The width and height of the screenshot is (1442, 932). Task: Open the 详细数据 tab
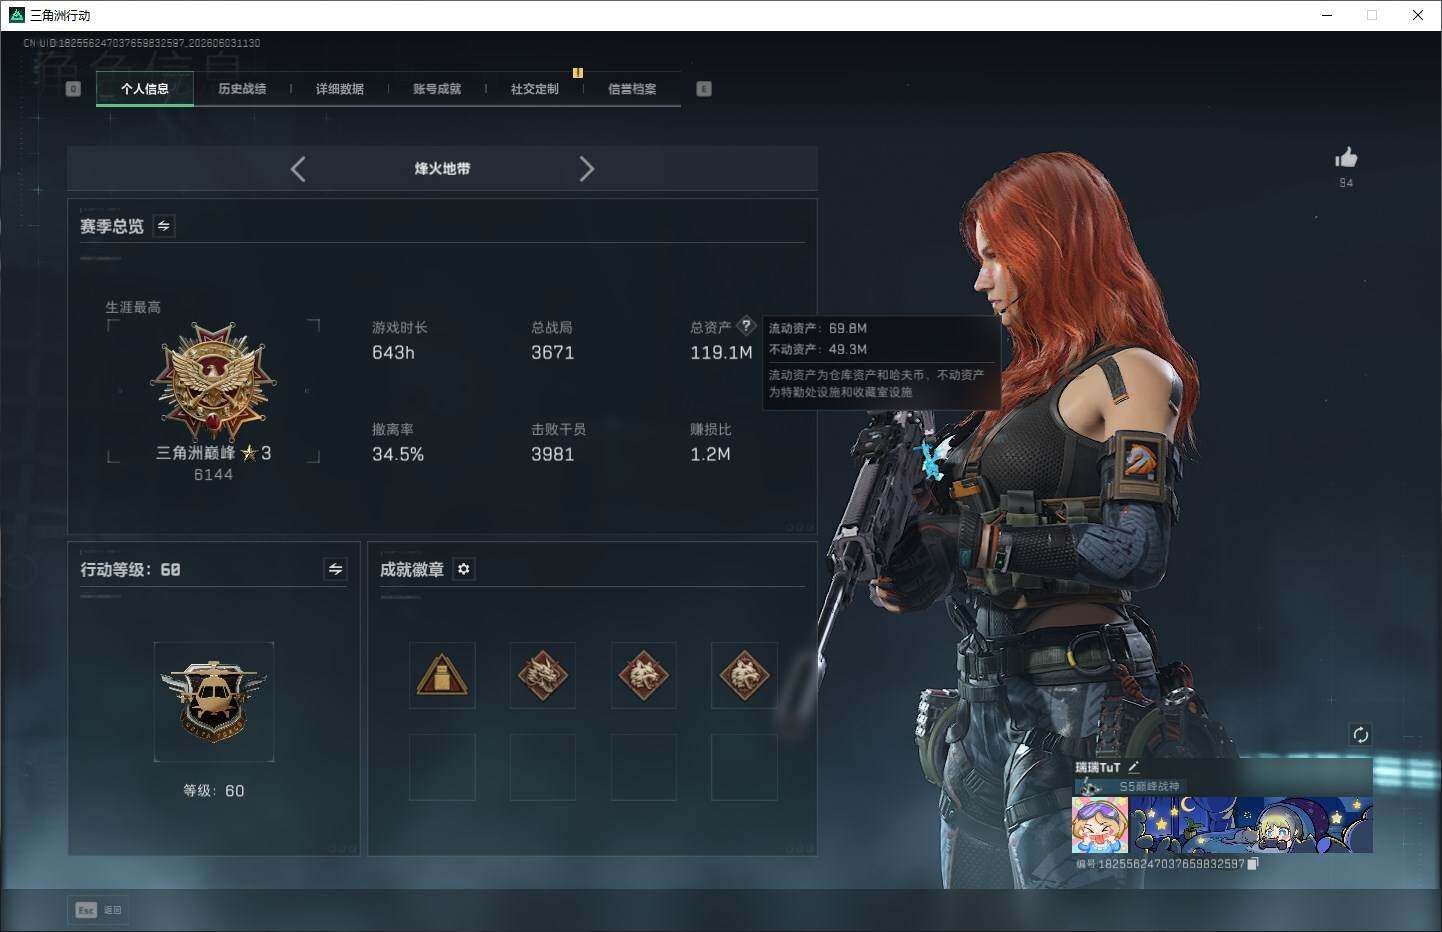pos(340,89)
